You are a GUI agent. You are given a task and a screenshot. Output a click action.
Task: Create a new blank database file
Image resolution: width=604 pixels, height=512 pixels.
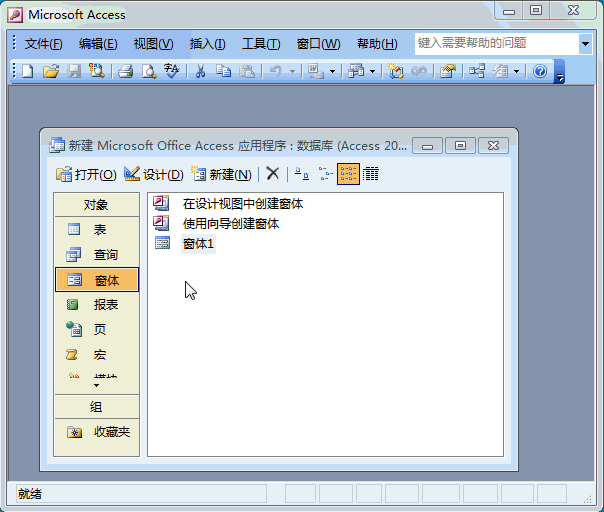28,72
